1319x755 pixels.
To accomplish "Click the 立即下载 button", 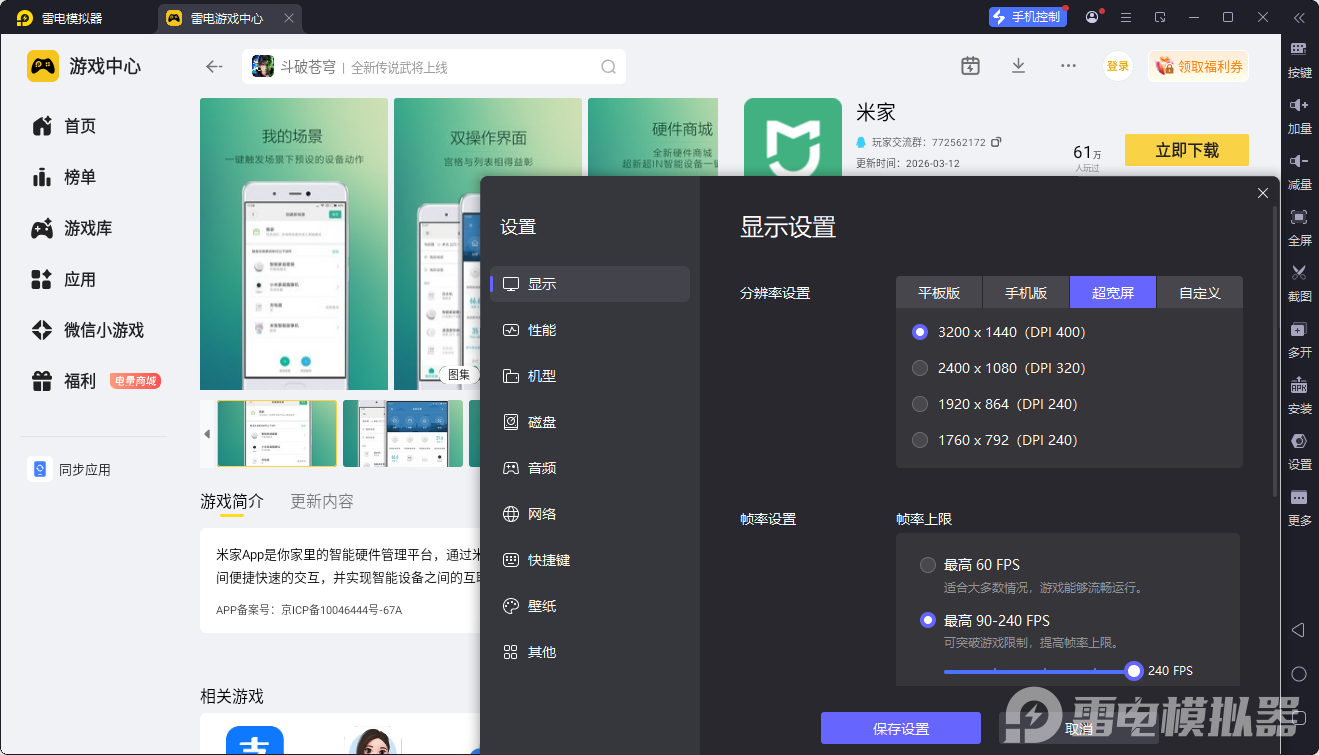I will 1186,150.
